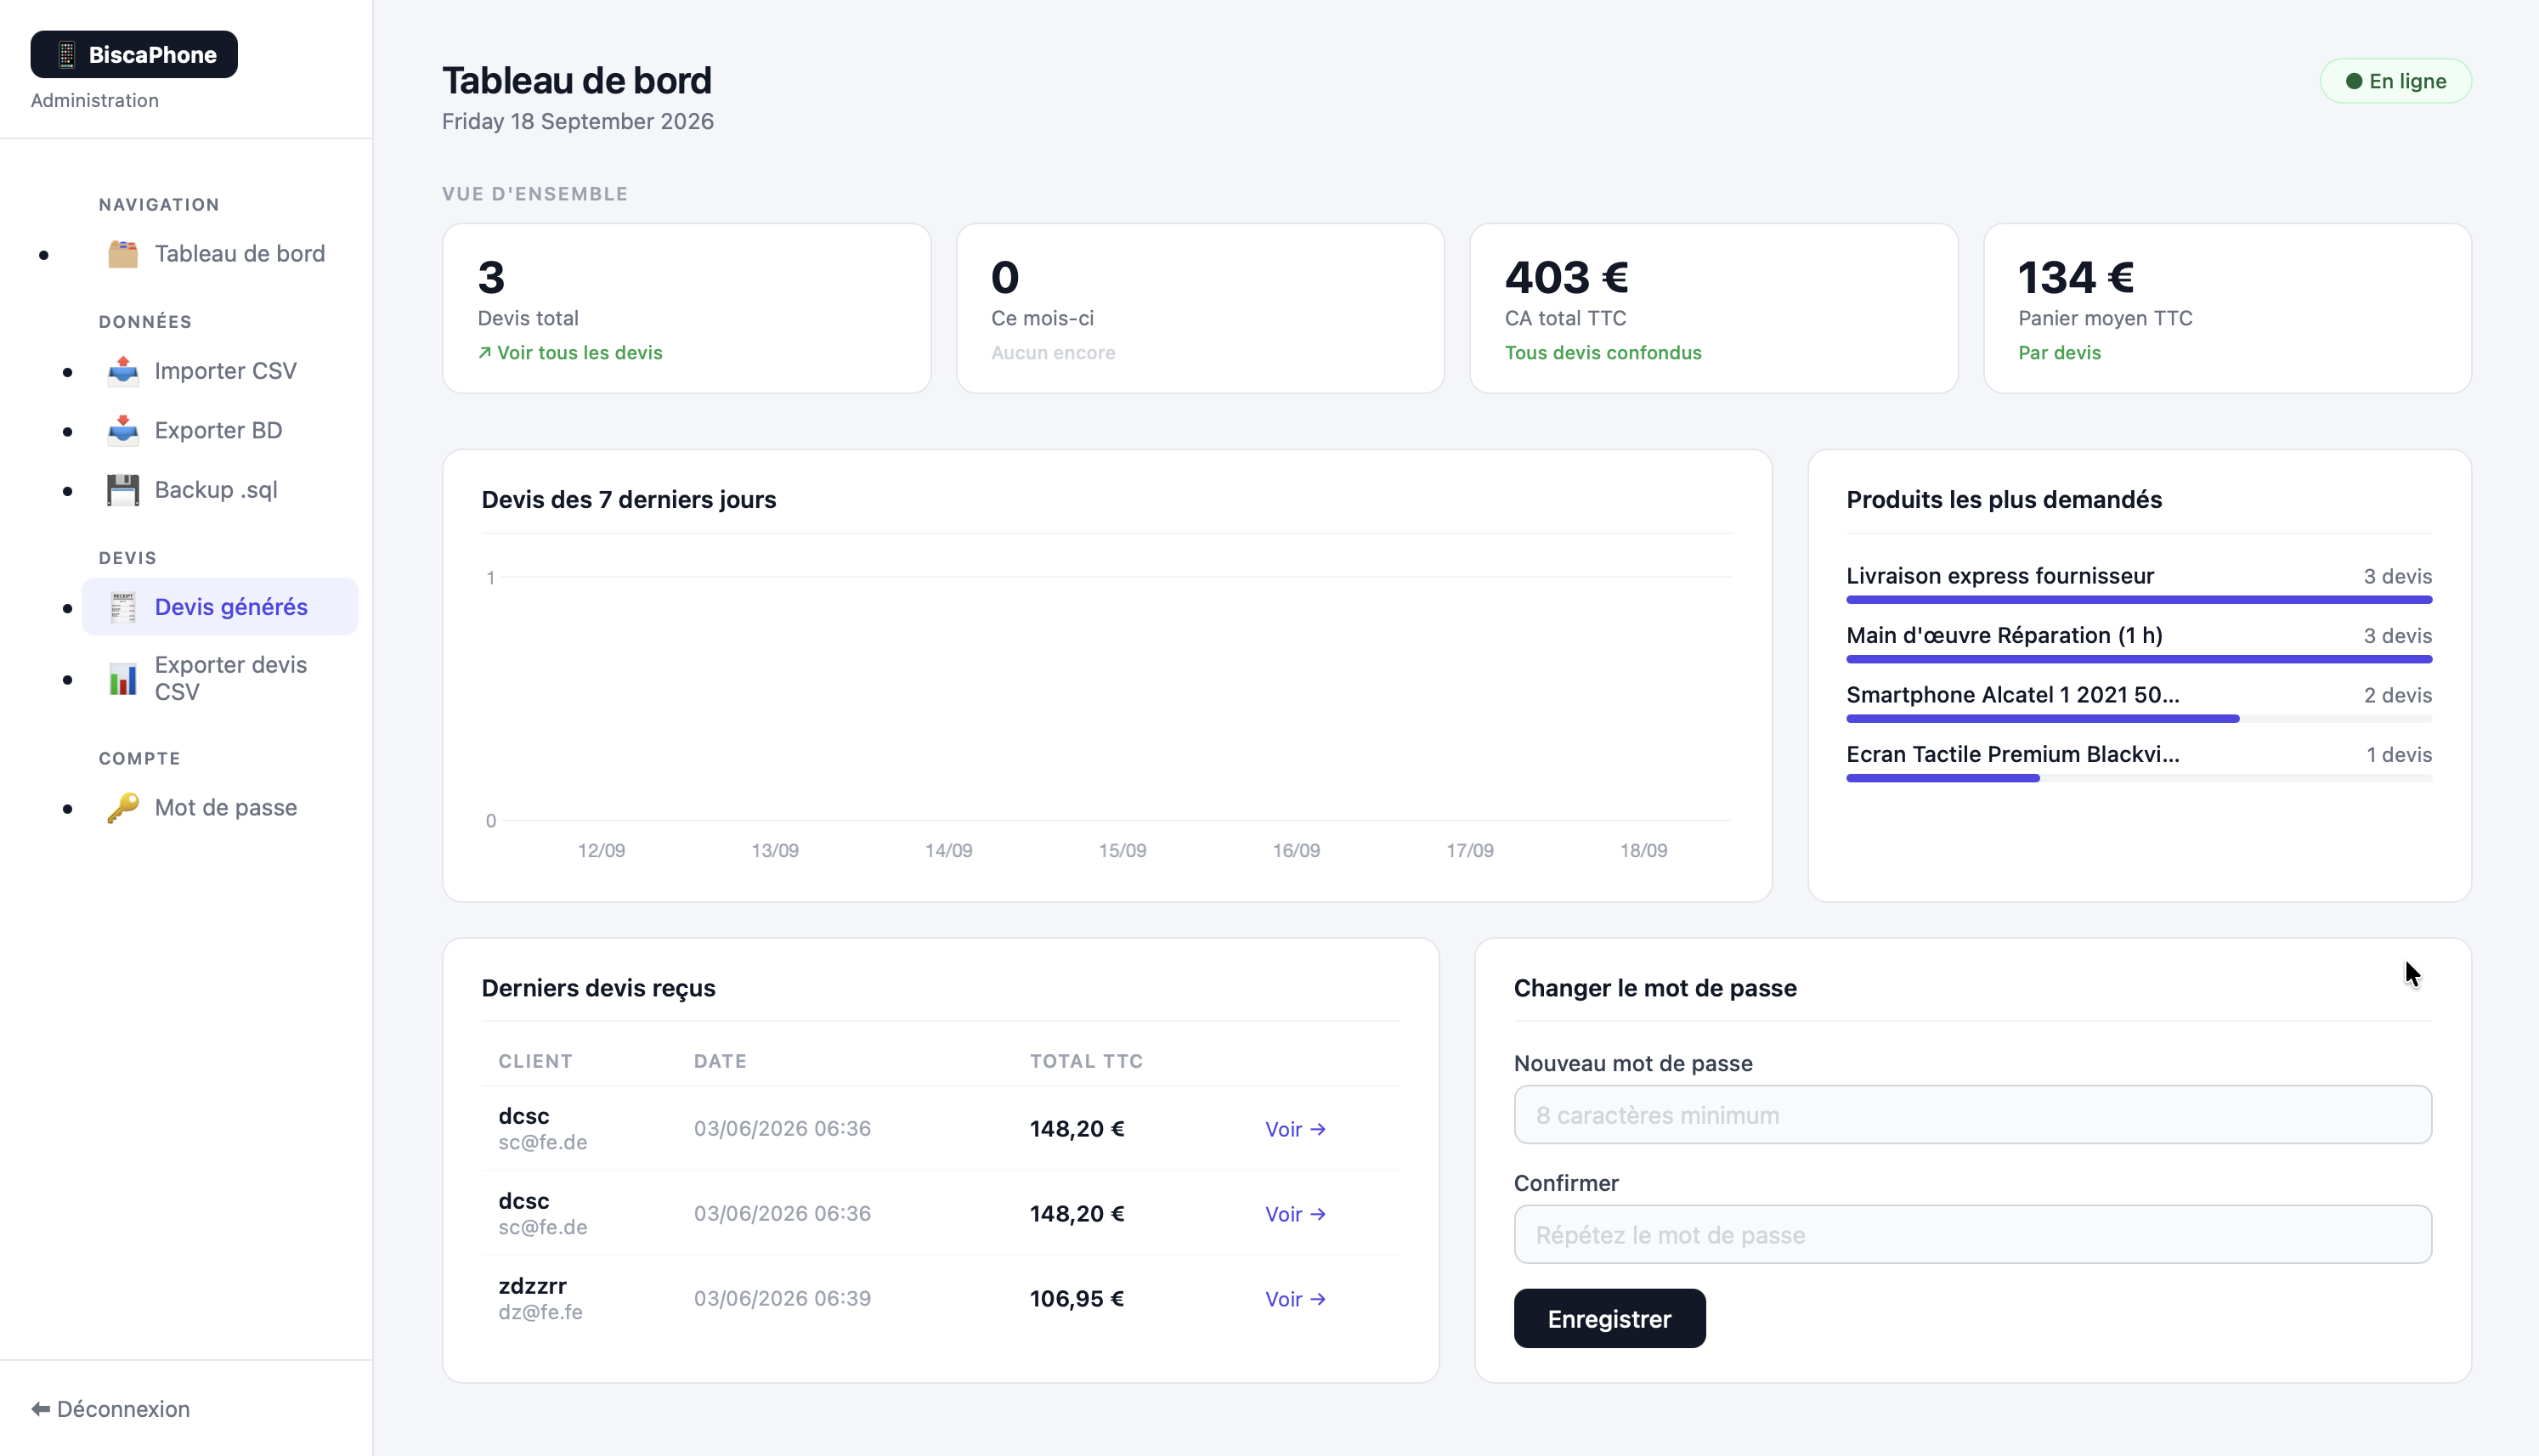Click Livraison express fournisseur progress bar
2539x1456 pixels.
(2139, 600)
